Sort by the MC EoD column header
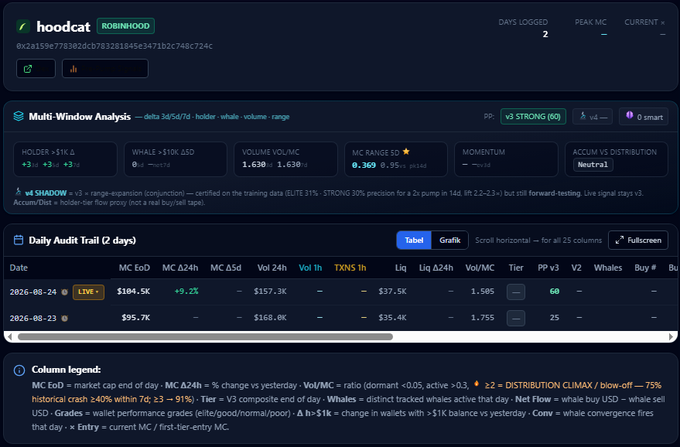The image size is (680, 447). pyautogui.click(x=134, y=268)
